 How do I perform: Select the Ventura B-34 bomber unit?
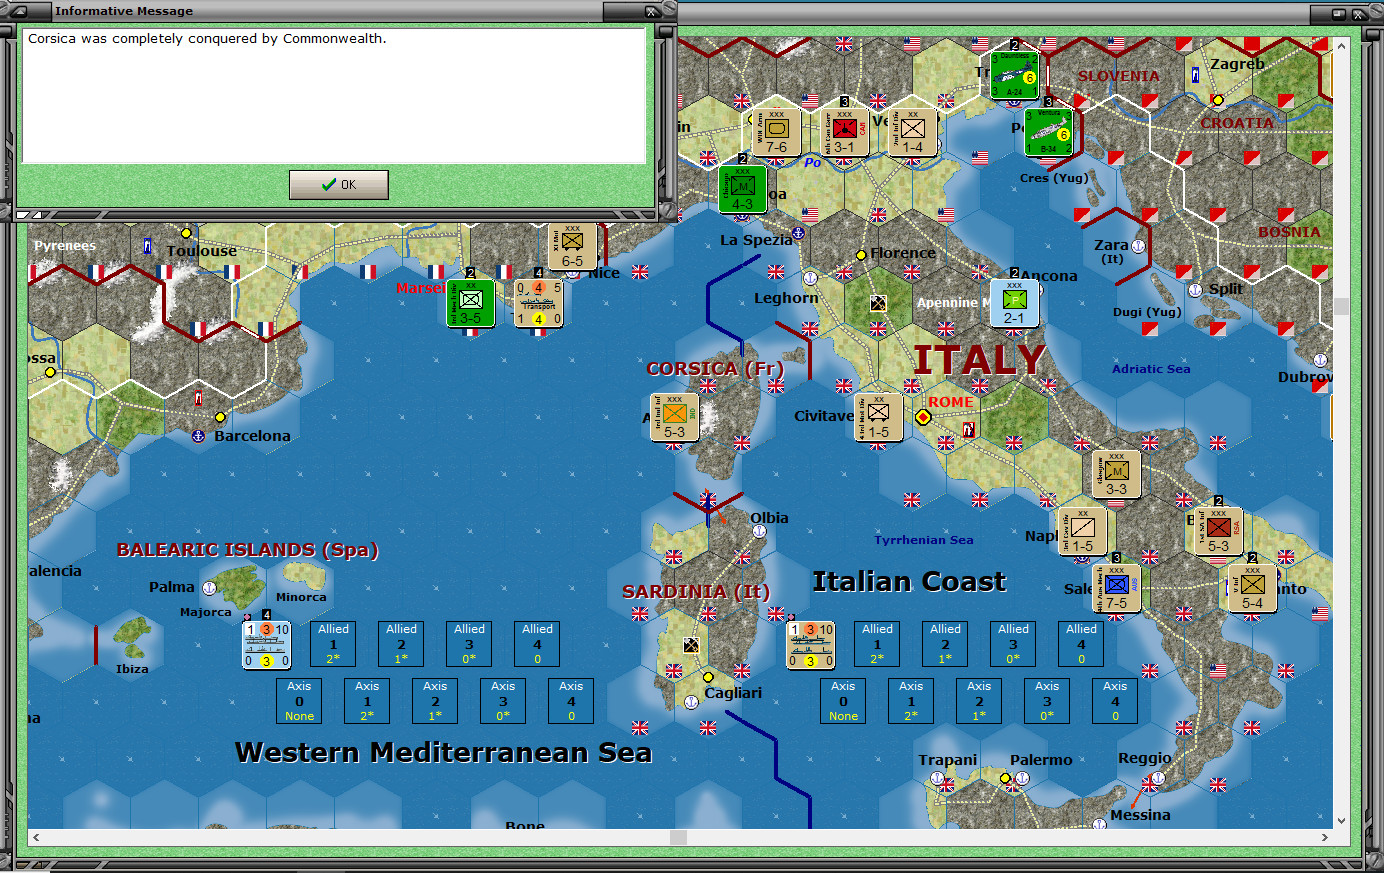[x=1048, y=132]
